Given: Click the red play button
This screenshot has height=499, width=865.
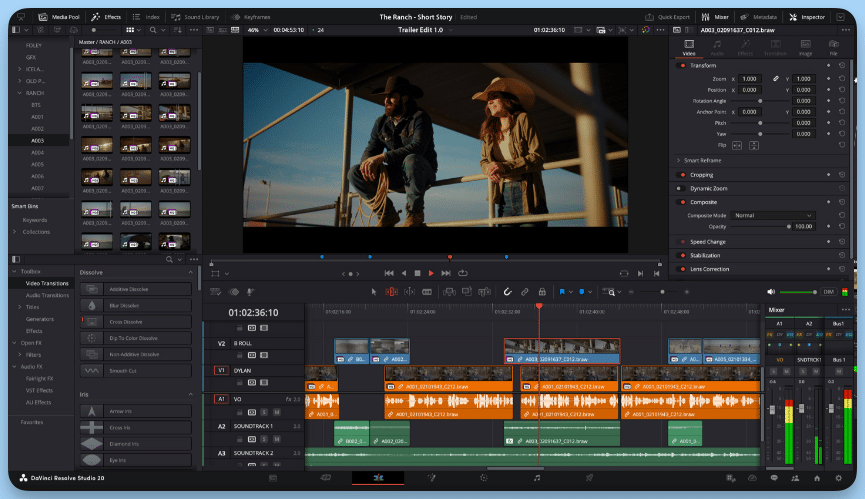Looking at the screenshot, I should click(x=431, y=273).
